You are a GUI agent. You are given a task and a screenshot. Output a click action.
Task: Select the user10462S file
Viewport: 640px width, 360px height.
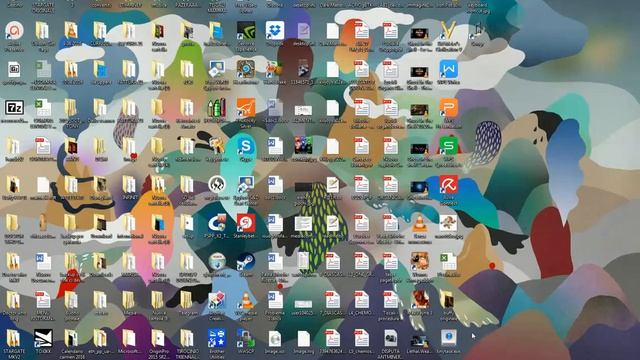[304, 304]
